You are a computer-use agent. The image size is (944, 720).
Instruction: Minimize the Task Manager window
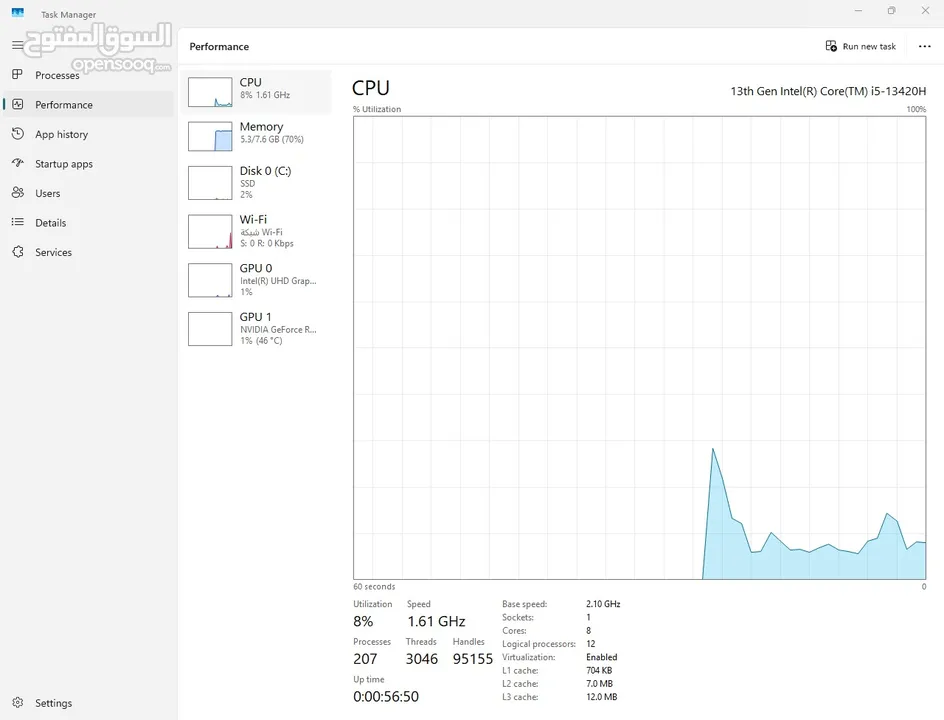(859, 10)
